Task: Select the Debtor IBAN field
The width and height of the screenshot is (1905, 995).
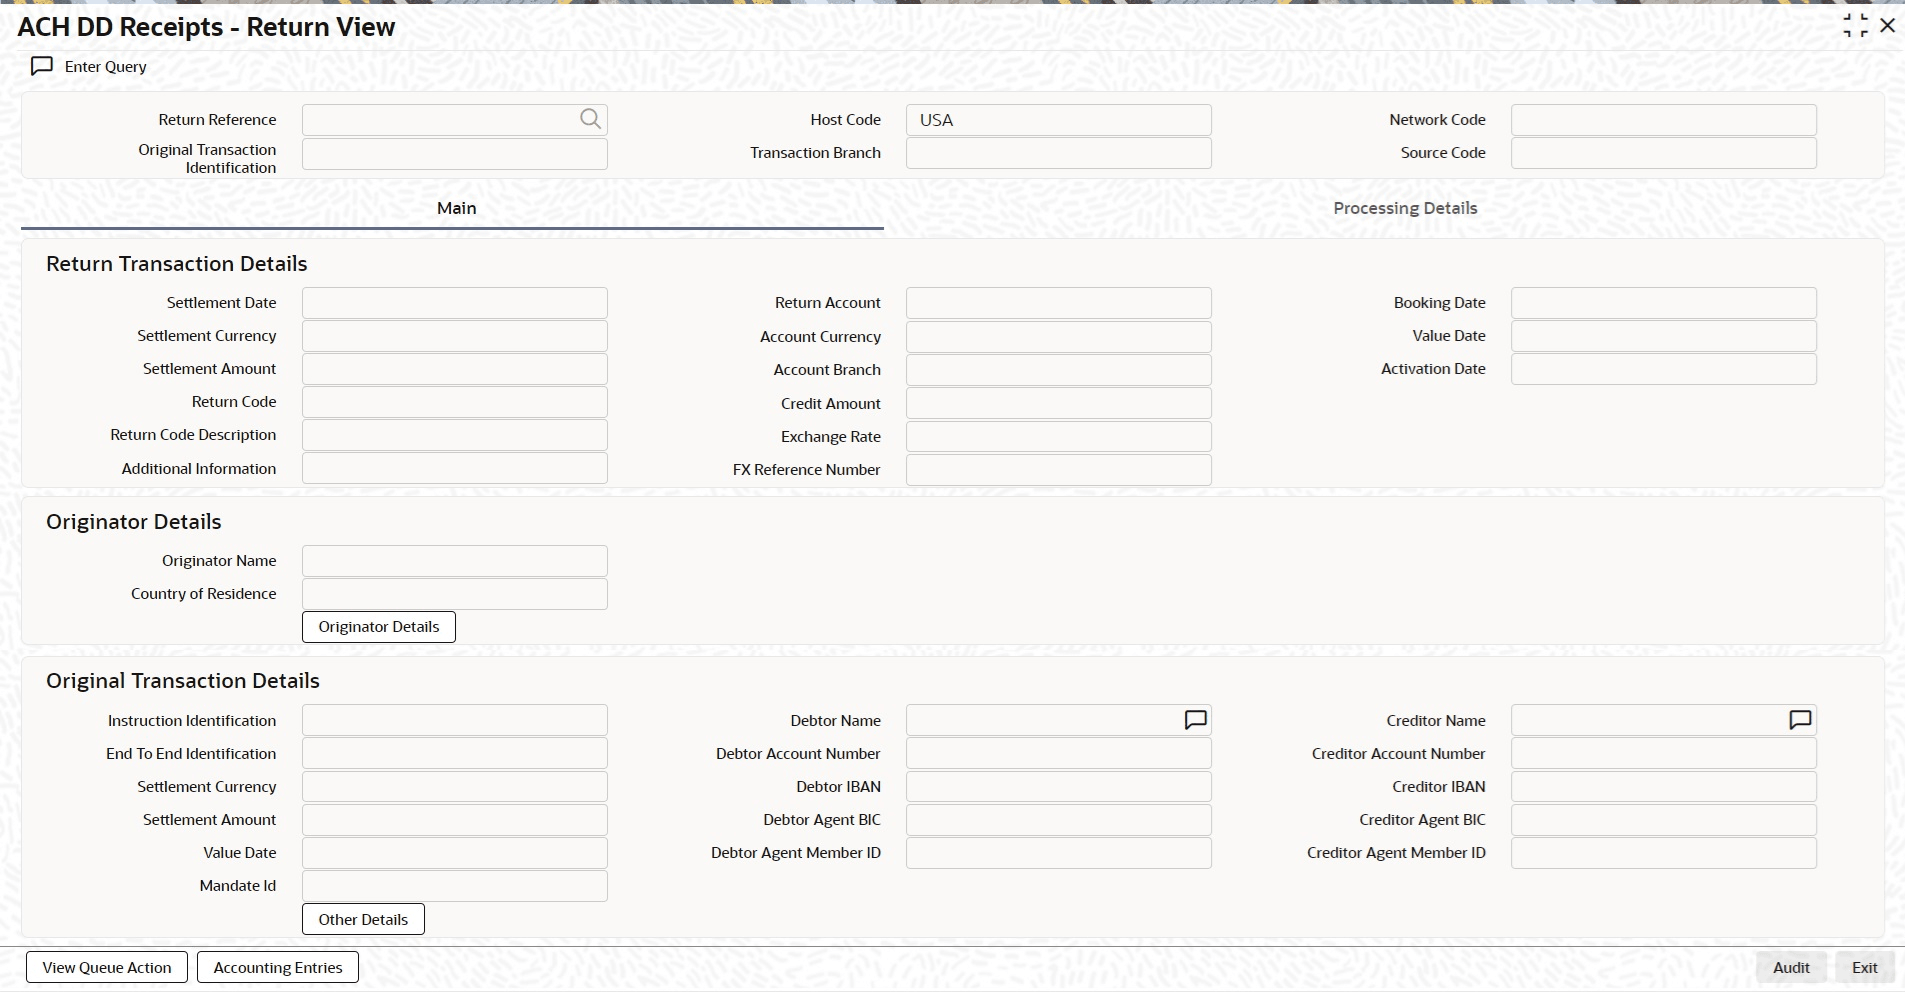Action: point(1059,787)
